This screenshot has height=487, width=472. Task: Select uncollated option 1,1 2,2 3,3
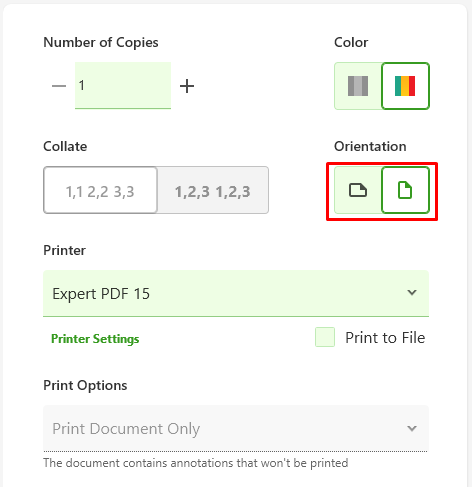[x=100, y=190]
